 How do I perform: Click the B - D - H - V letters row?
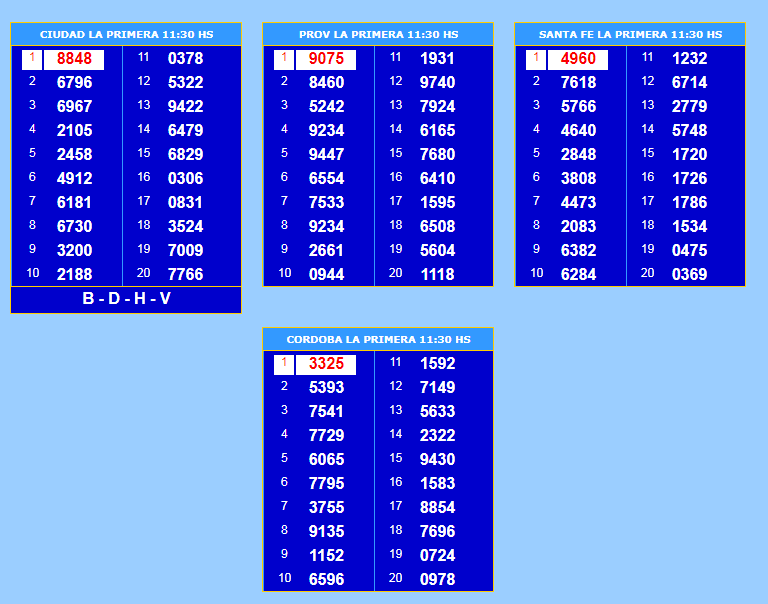click(x=126, y=299)
